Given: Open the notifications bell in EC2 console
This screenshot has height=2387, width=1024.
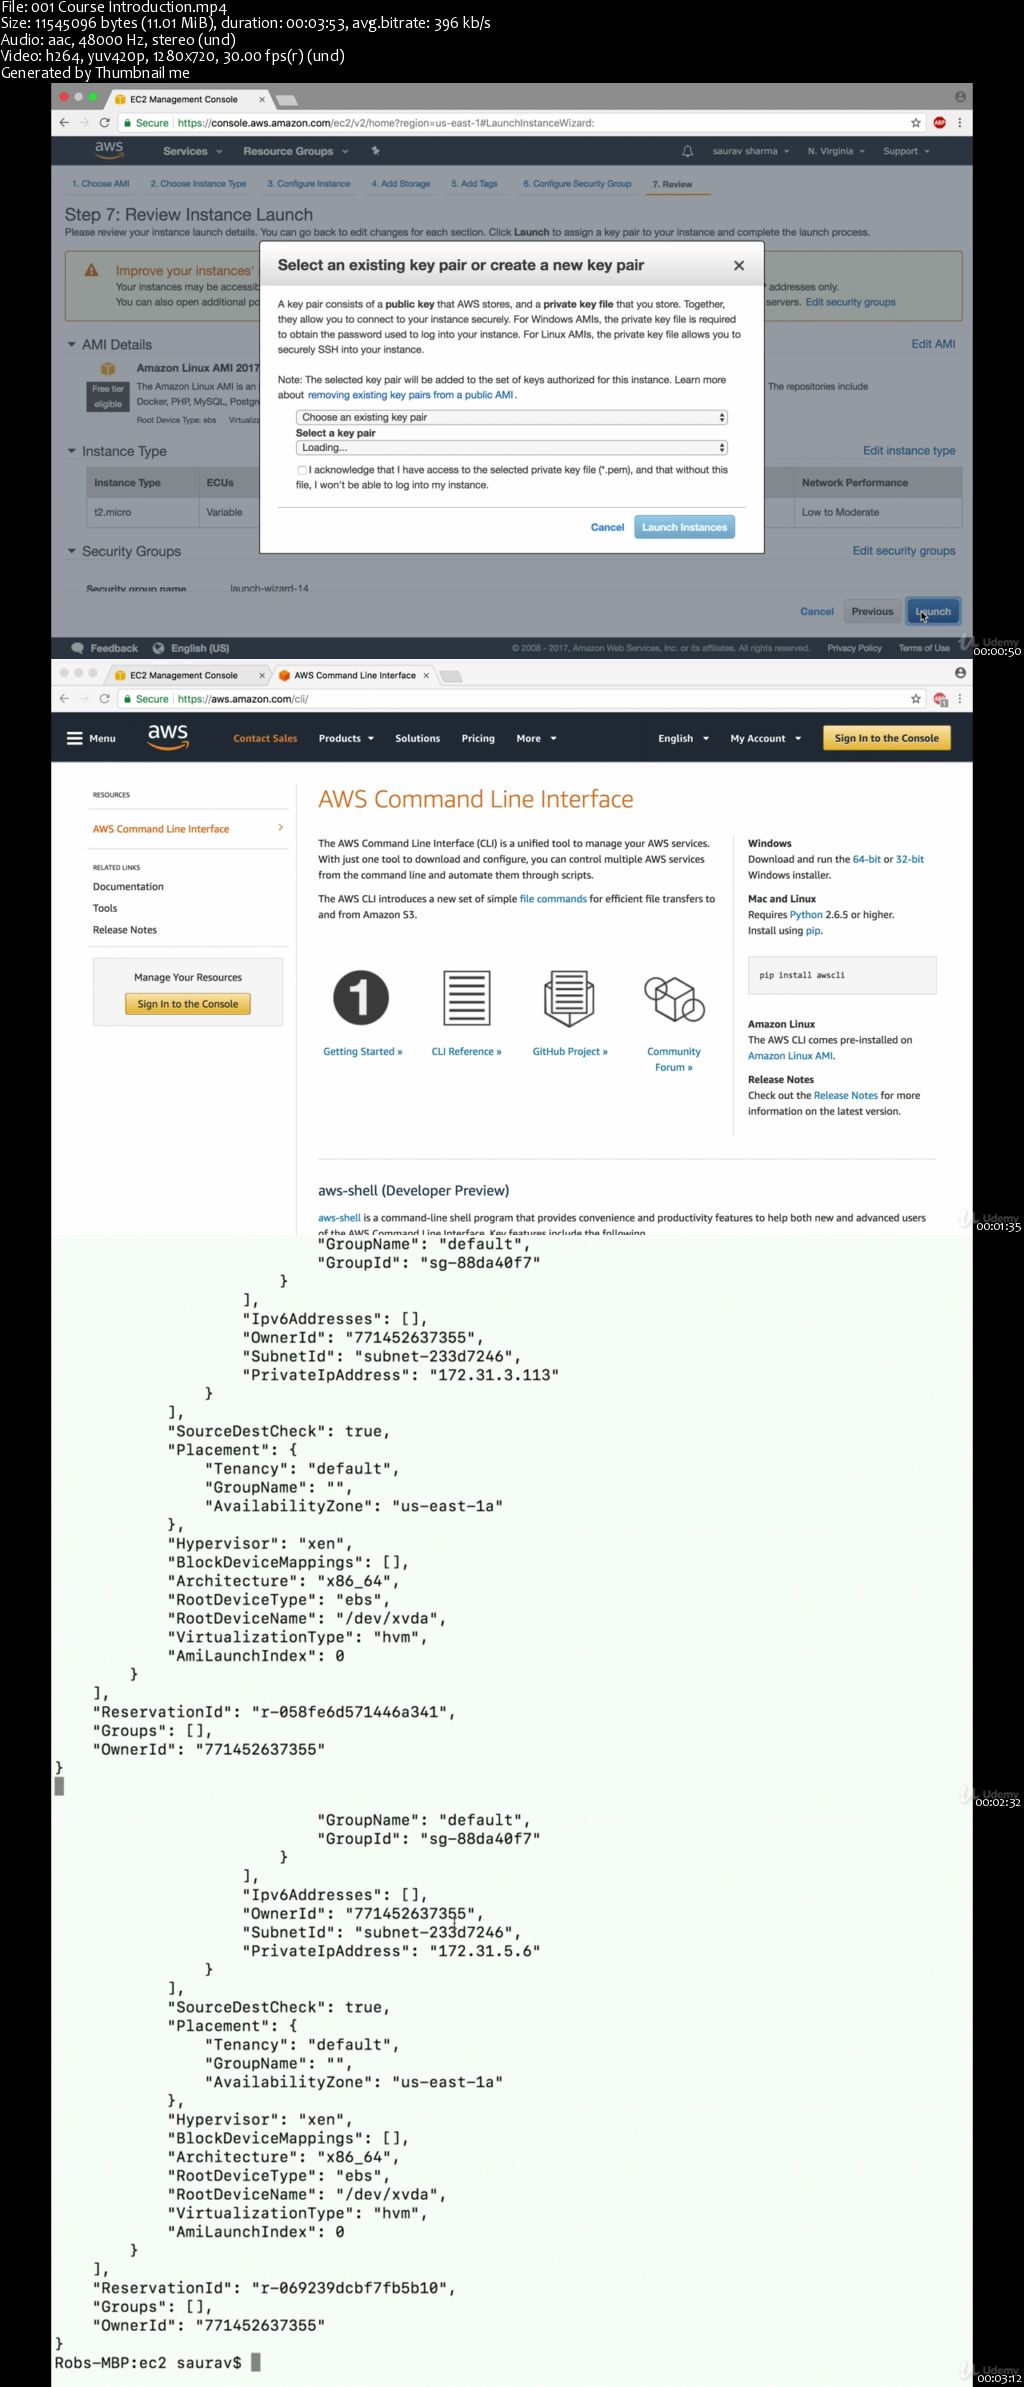Looking at the screenshot, I should pos(687,151).
